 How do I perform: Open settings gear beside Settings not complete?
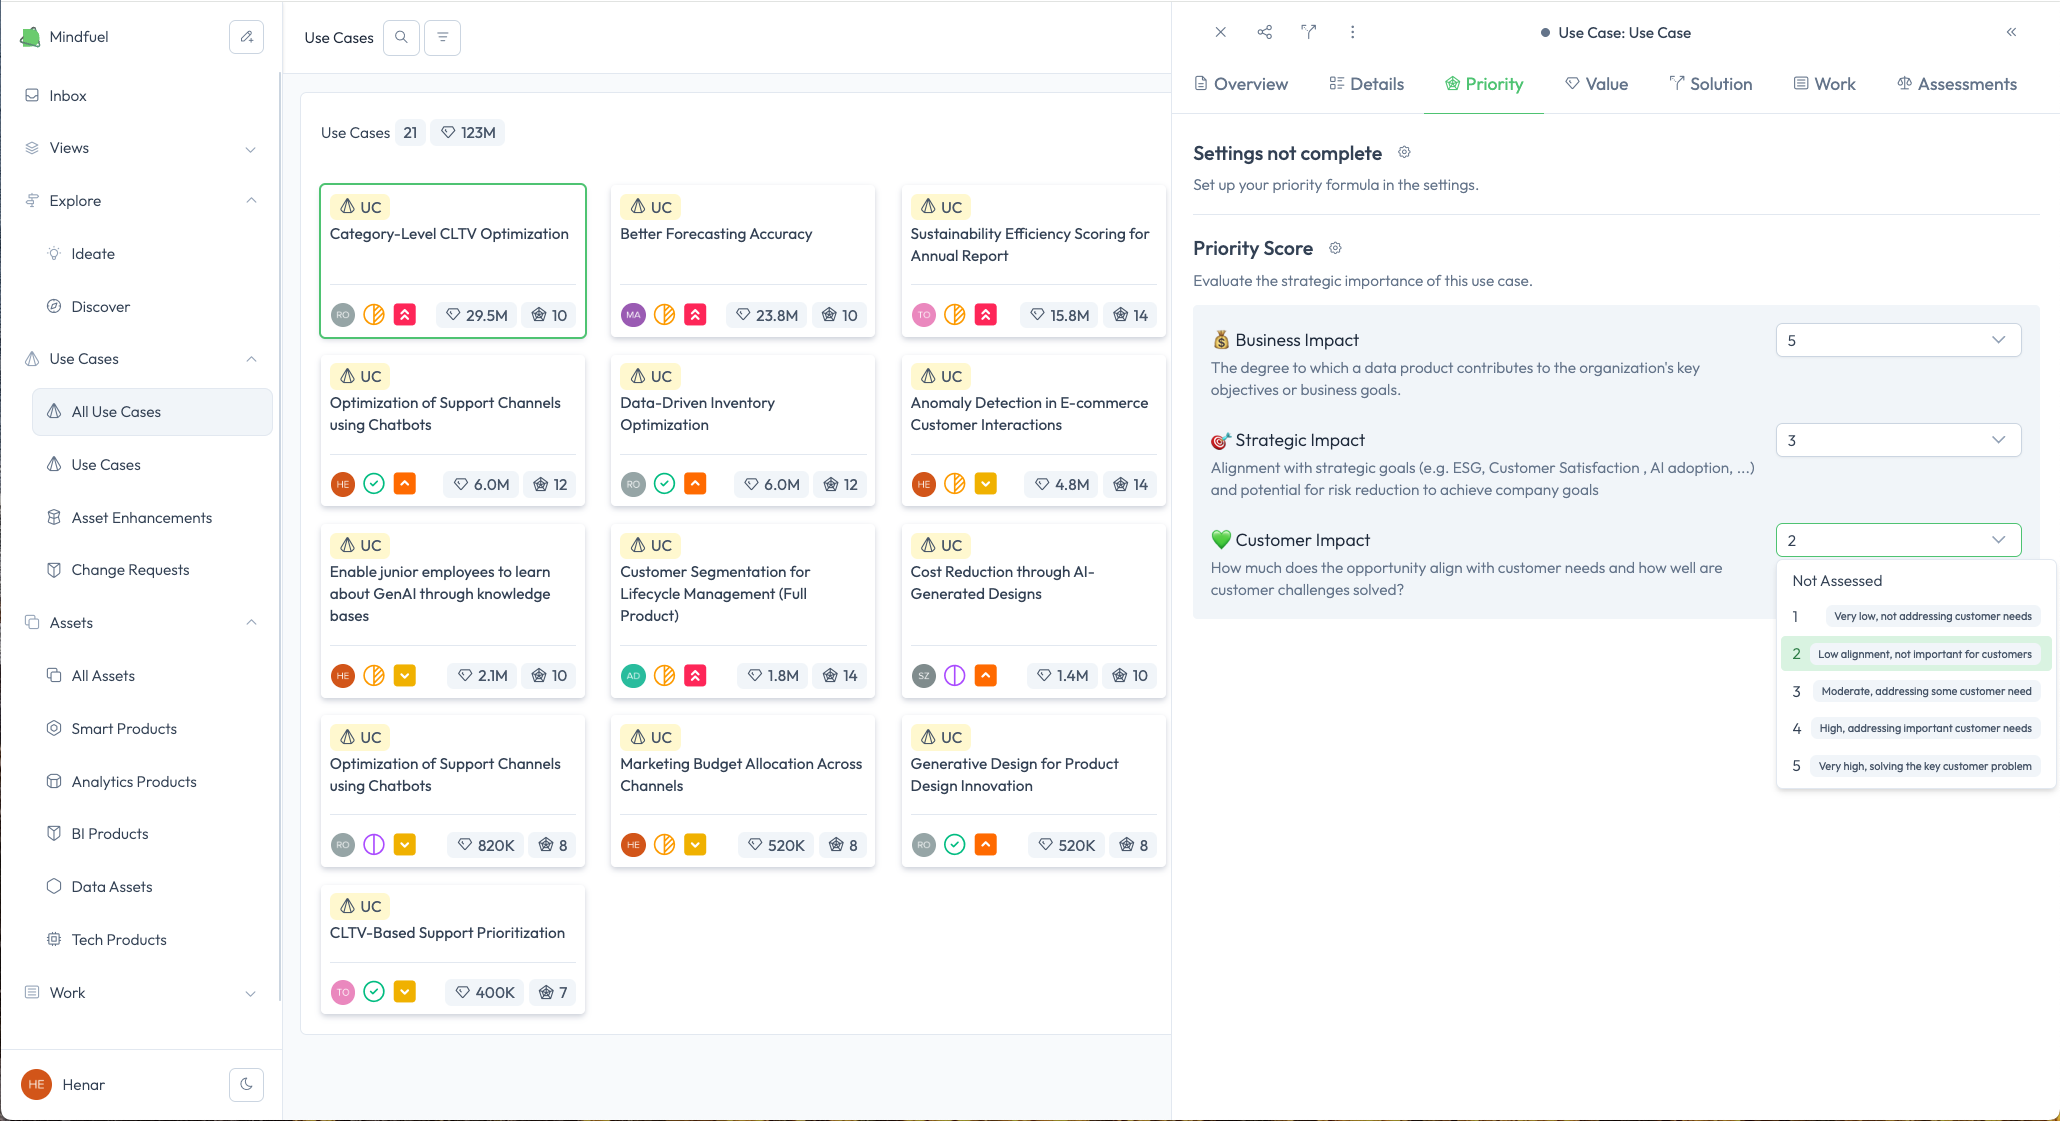coord(1404,152)
